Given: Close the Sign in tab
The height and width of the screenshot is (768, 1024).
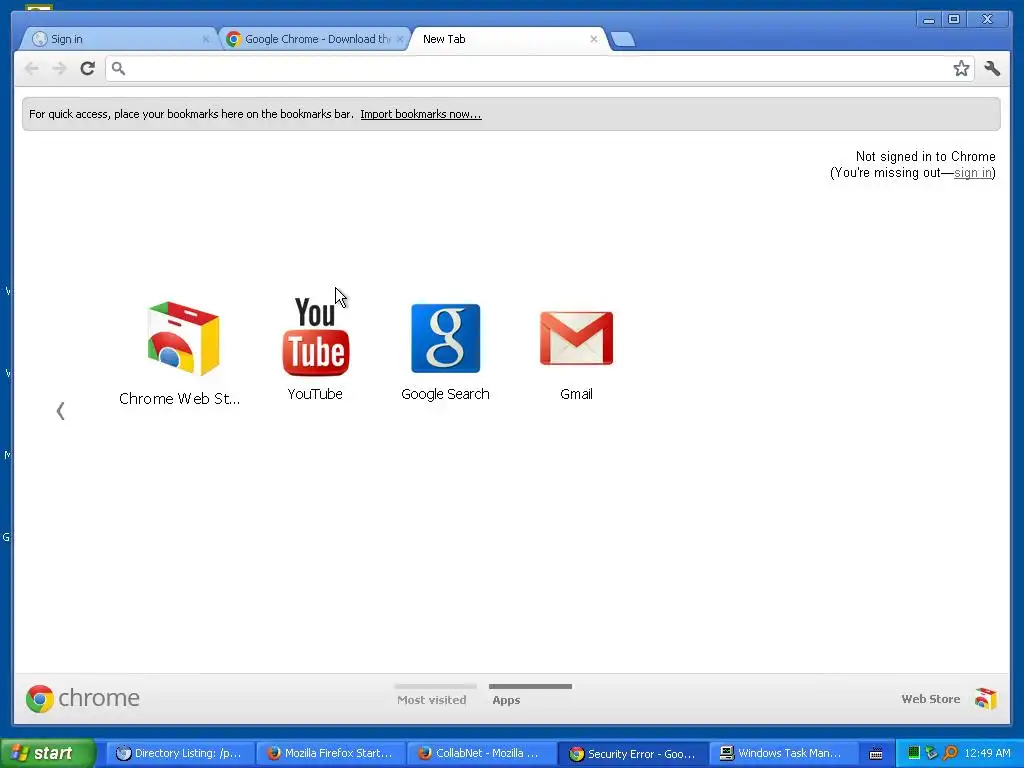Looking at the screenshot, I should (206, 39).
